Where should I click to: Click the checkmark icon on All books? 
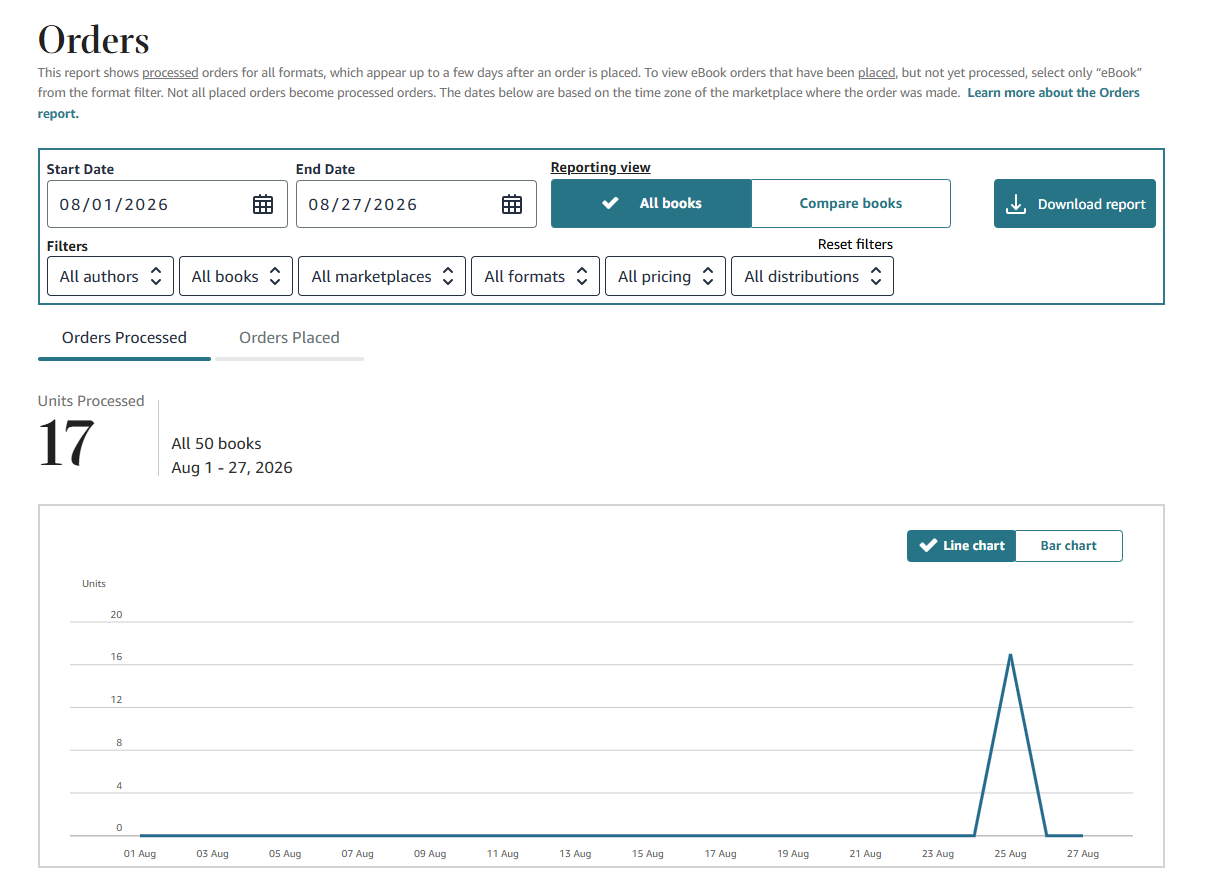pos(610,203)
